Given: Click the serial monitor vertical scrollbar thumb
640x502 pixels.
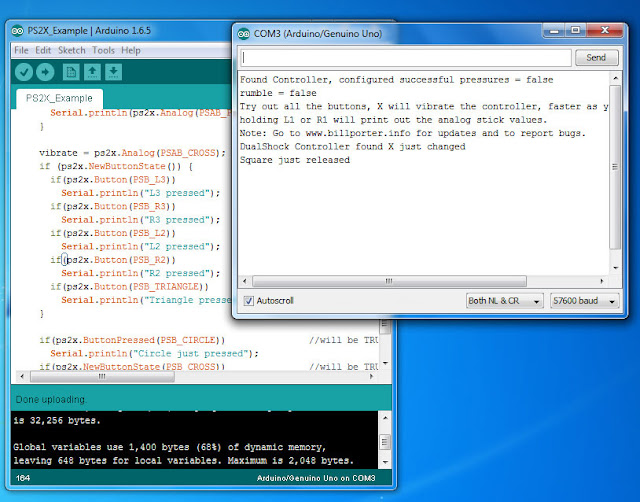Looking at the screenshot, I should 615,167.
